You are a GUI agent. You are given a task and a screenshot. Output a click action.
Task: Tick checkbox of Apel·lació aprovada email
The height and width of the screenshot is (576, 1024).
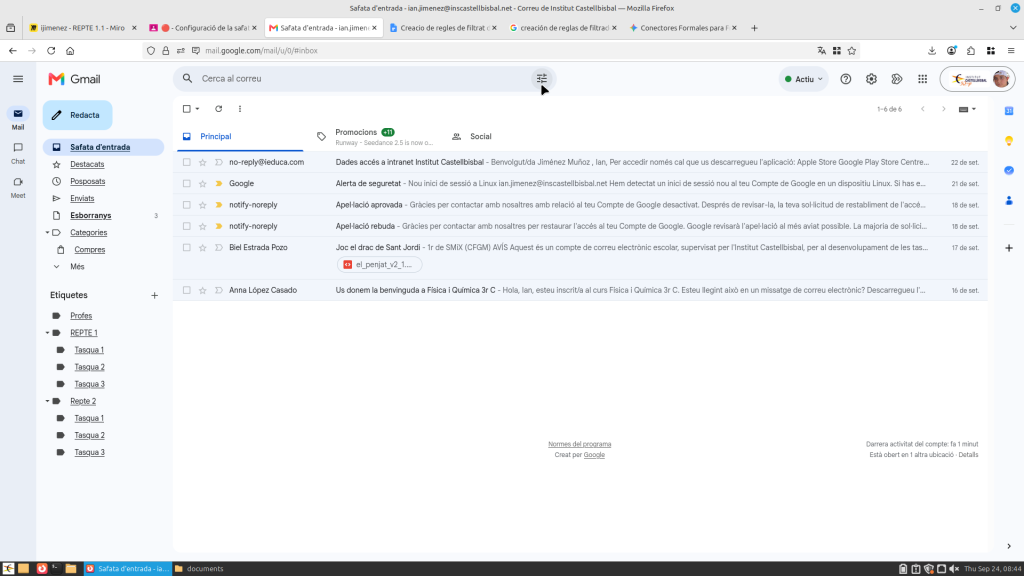coord(187,205)
